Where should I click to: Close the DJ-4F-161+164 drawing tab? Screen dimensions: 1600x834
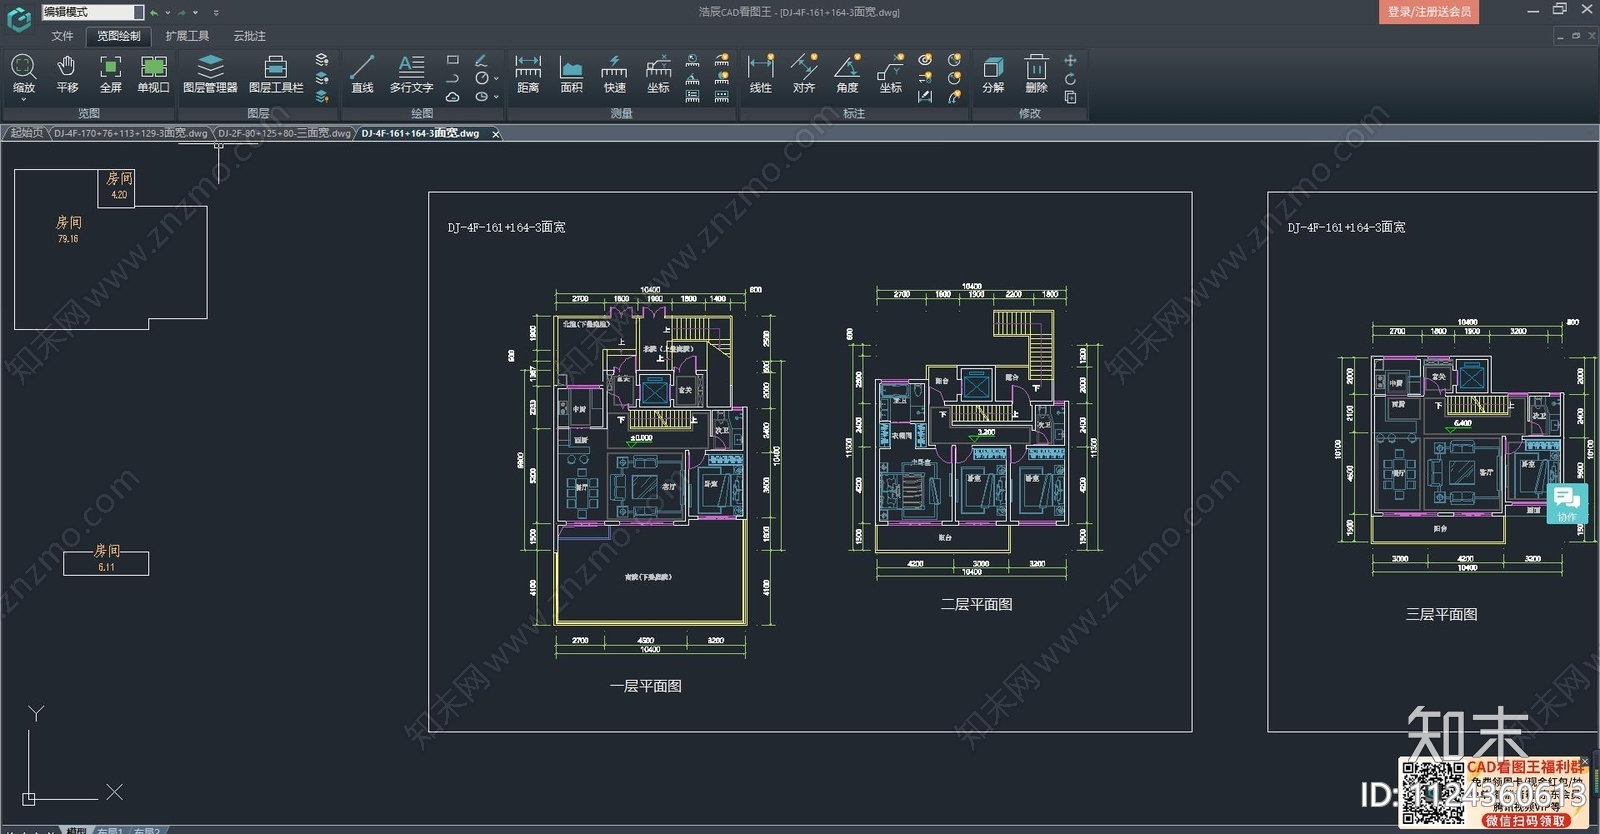point(495,134)
